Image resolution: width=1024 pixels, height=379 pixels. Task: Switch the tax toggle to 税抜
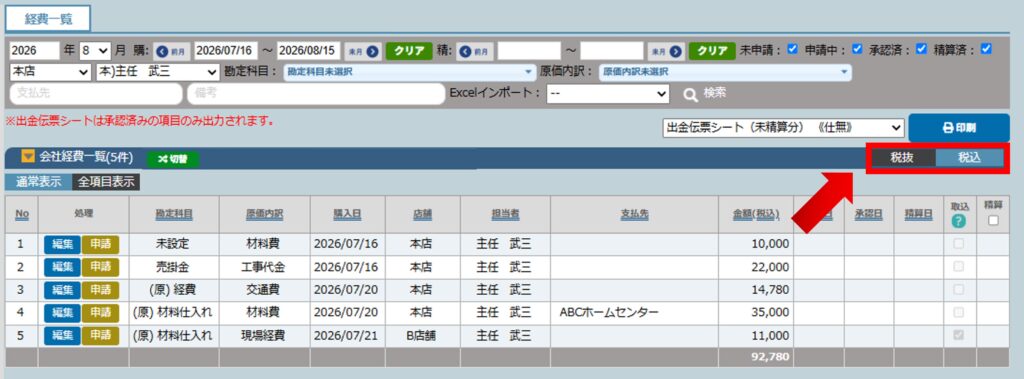click(902, 157)
